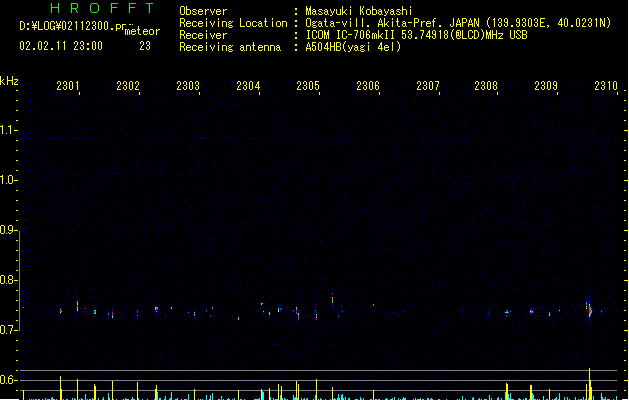Click the 0.6 kHz axis label
Screen dimensions: 629x400
[8, 380]
